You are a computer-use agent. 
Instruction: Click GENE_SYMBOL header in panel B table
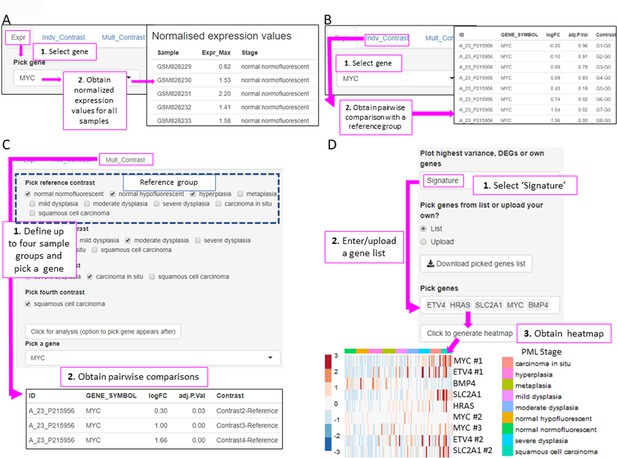[519, 35]
